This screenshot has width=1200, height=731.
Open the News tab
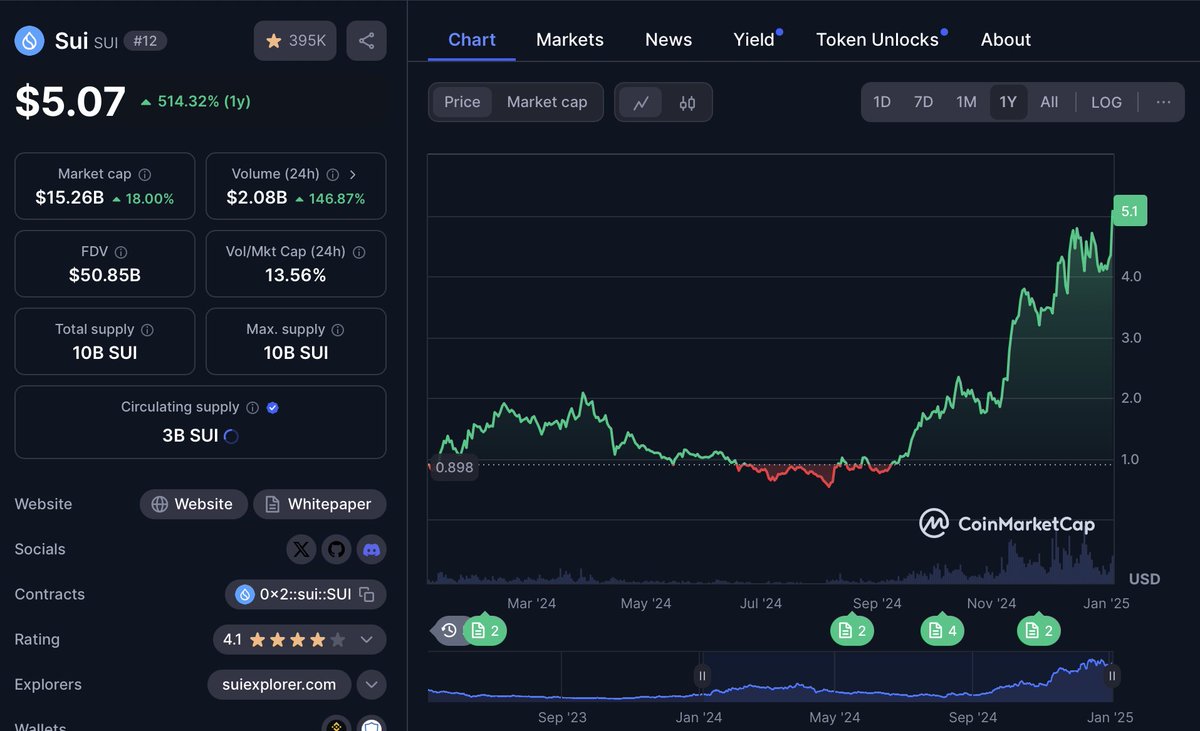coord(668,40)
